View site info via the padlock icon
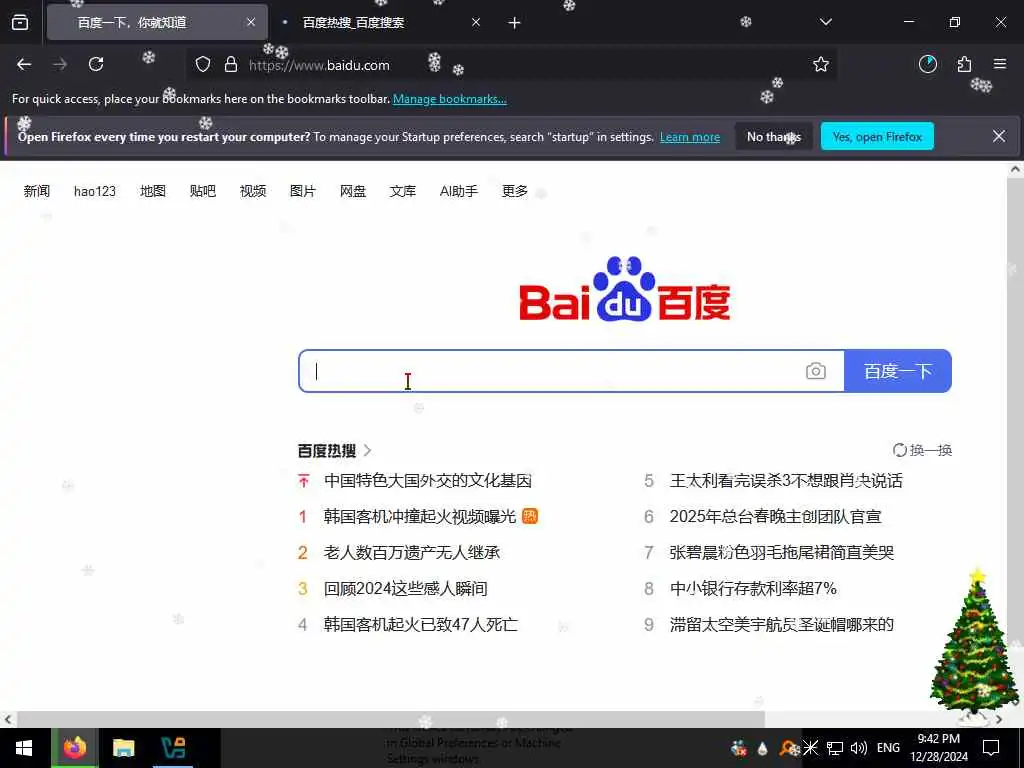This screenshot has width=1024, height=768. [231, 65]
